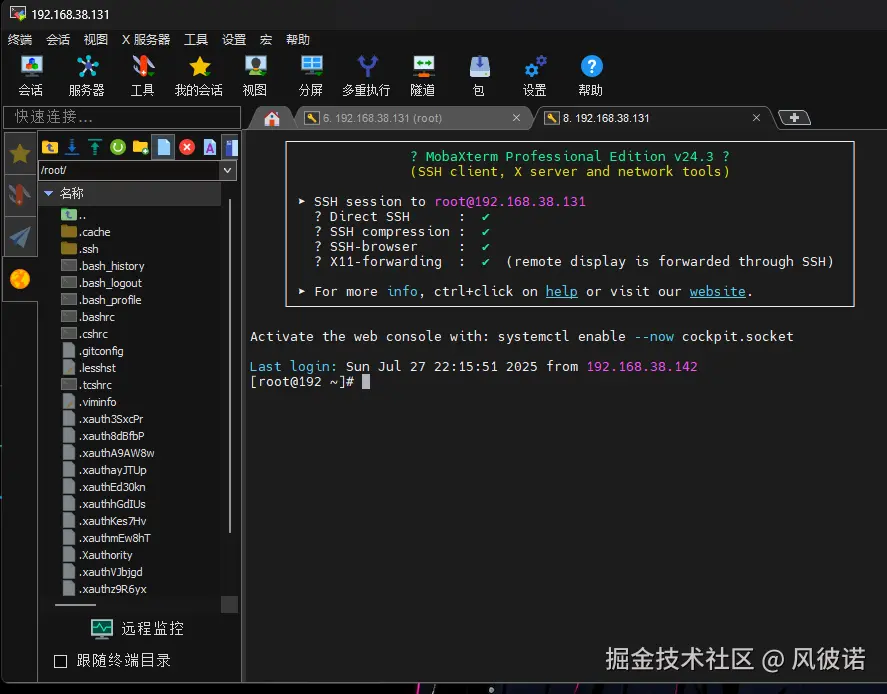Click the 服务器 (Servers) toolbar icon
The width and height of the screenshot is (887, 694).
click(87, 75)
